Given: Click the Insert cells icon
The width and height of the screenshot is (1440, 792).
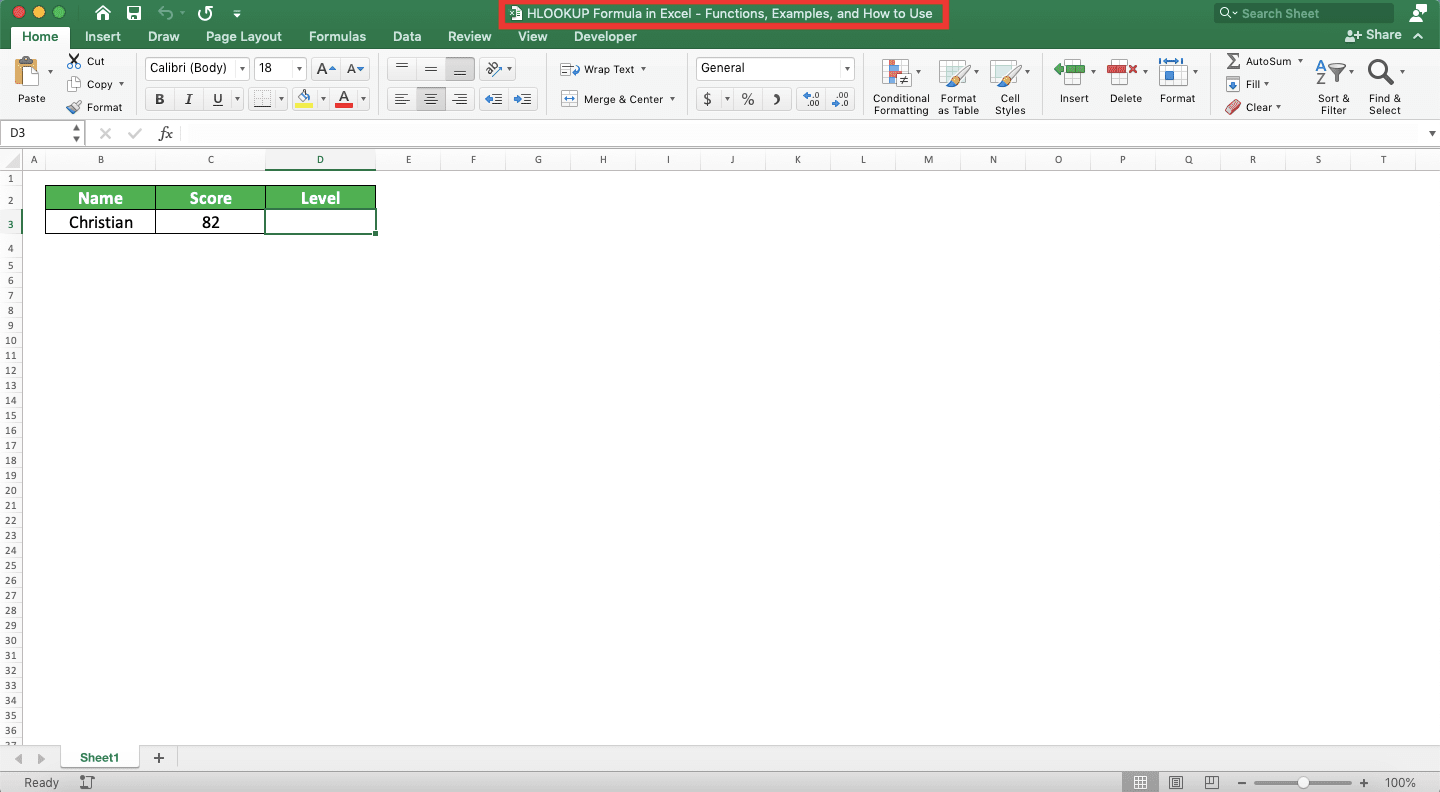Looking at the screenshot, I should 1070,72.
